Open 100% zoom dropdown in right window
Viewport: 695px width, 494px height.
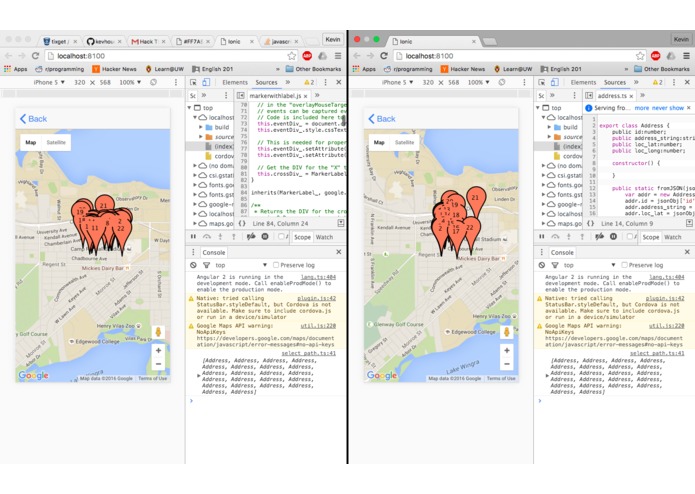point(478,82)
